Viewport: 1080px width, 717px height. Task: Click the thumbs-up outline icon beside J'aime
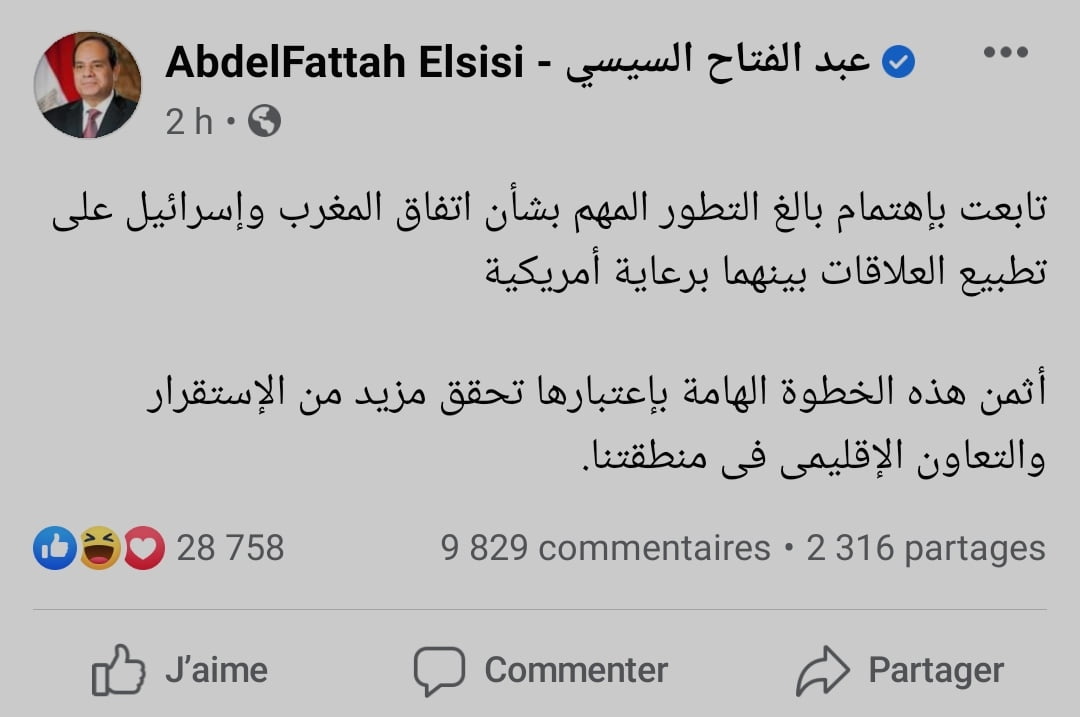point(118,670)
